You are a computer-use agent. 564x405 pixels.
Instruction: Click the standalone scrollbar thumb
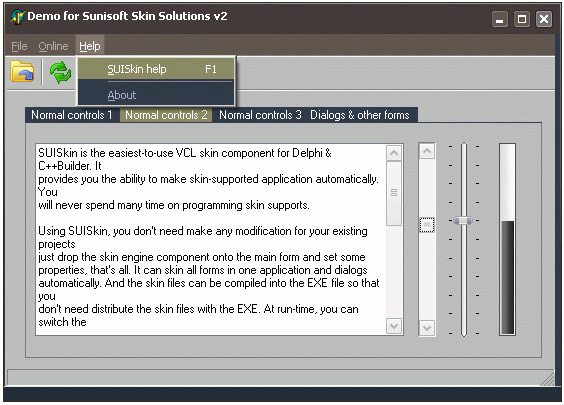point(427,225)
